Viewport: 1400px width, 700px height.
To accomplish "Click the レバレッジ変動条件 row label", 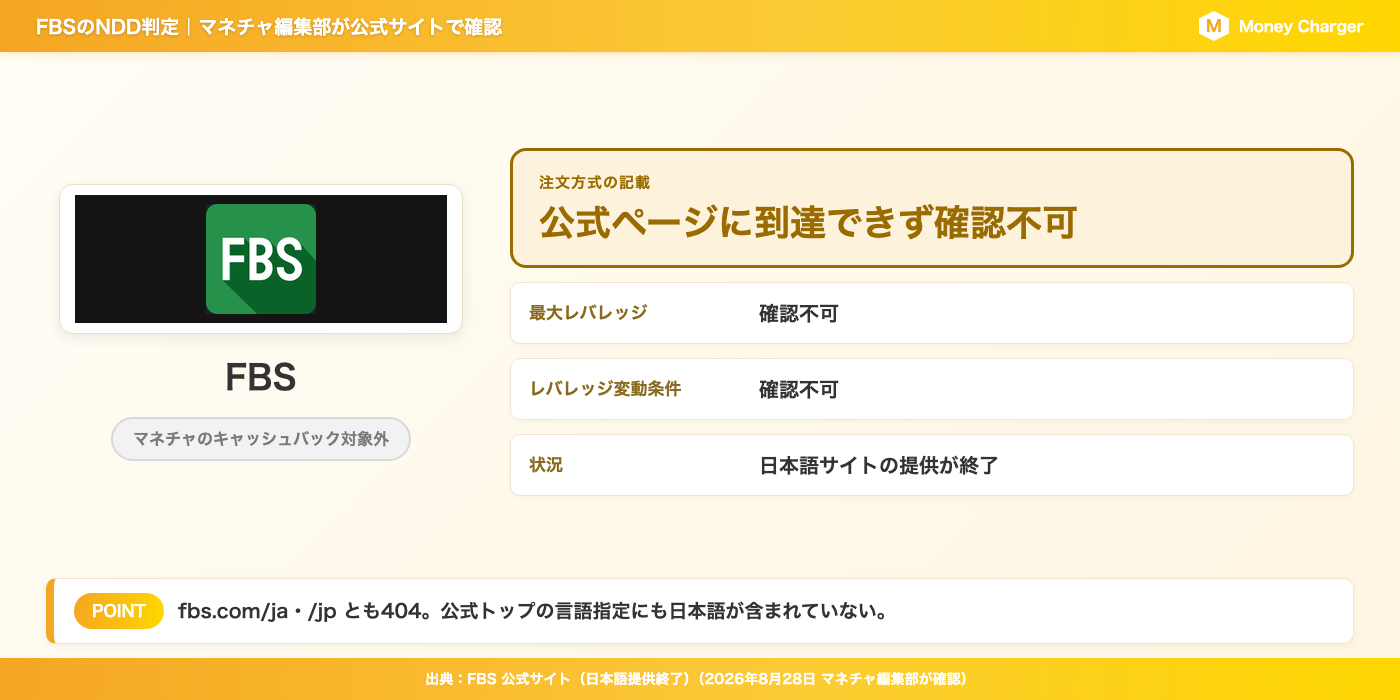I will click(605, 389).
